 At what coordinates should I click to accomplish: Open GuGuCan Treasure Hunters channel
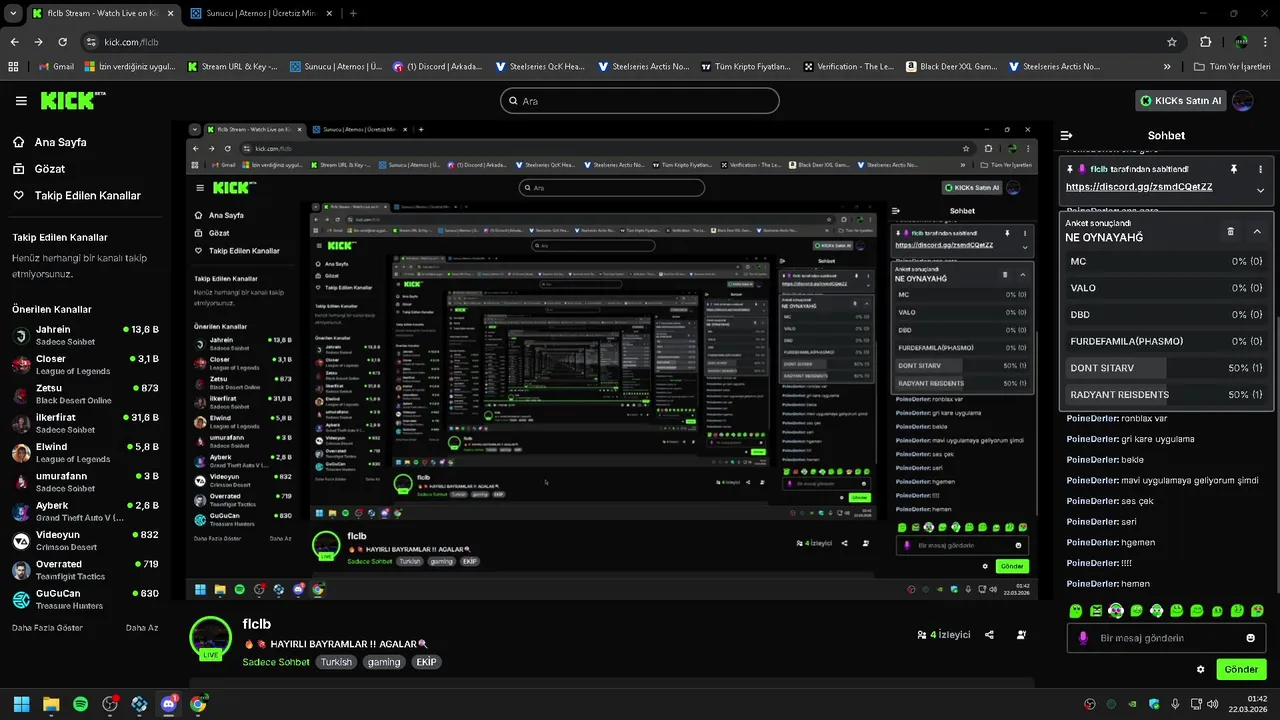[x=85, y=599]
